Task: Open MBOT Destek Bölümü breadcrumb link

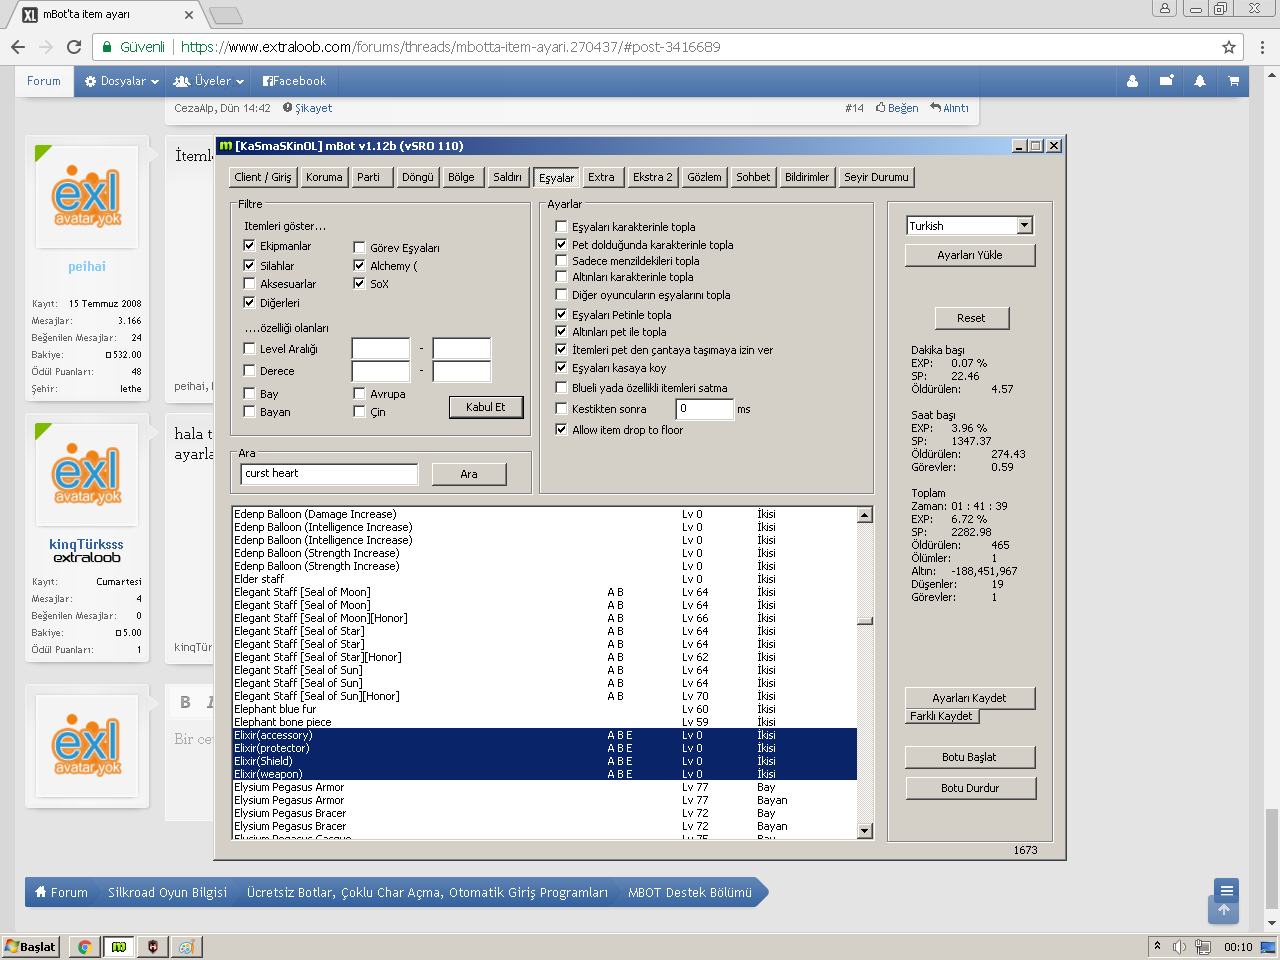Action: click(690, 893)
